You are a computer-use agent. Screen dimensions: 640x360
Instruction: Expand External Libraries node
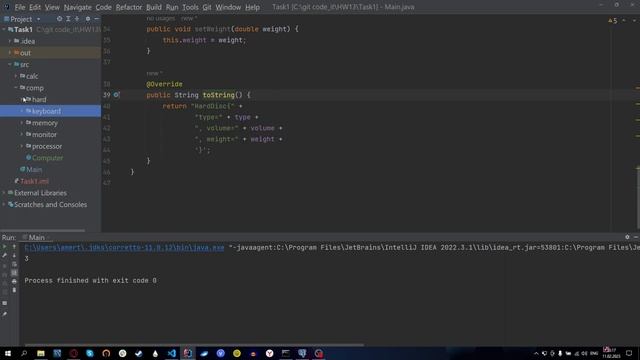(x=4, y=193)
